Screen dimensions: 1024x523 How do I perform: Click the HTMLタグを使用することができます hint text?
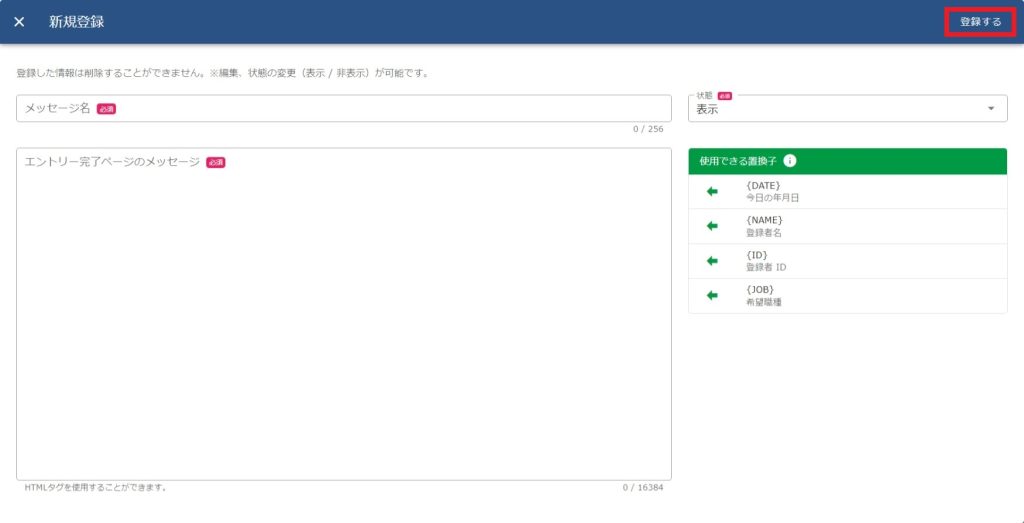[96, 488]
